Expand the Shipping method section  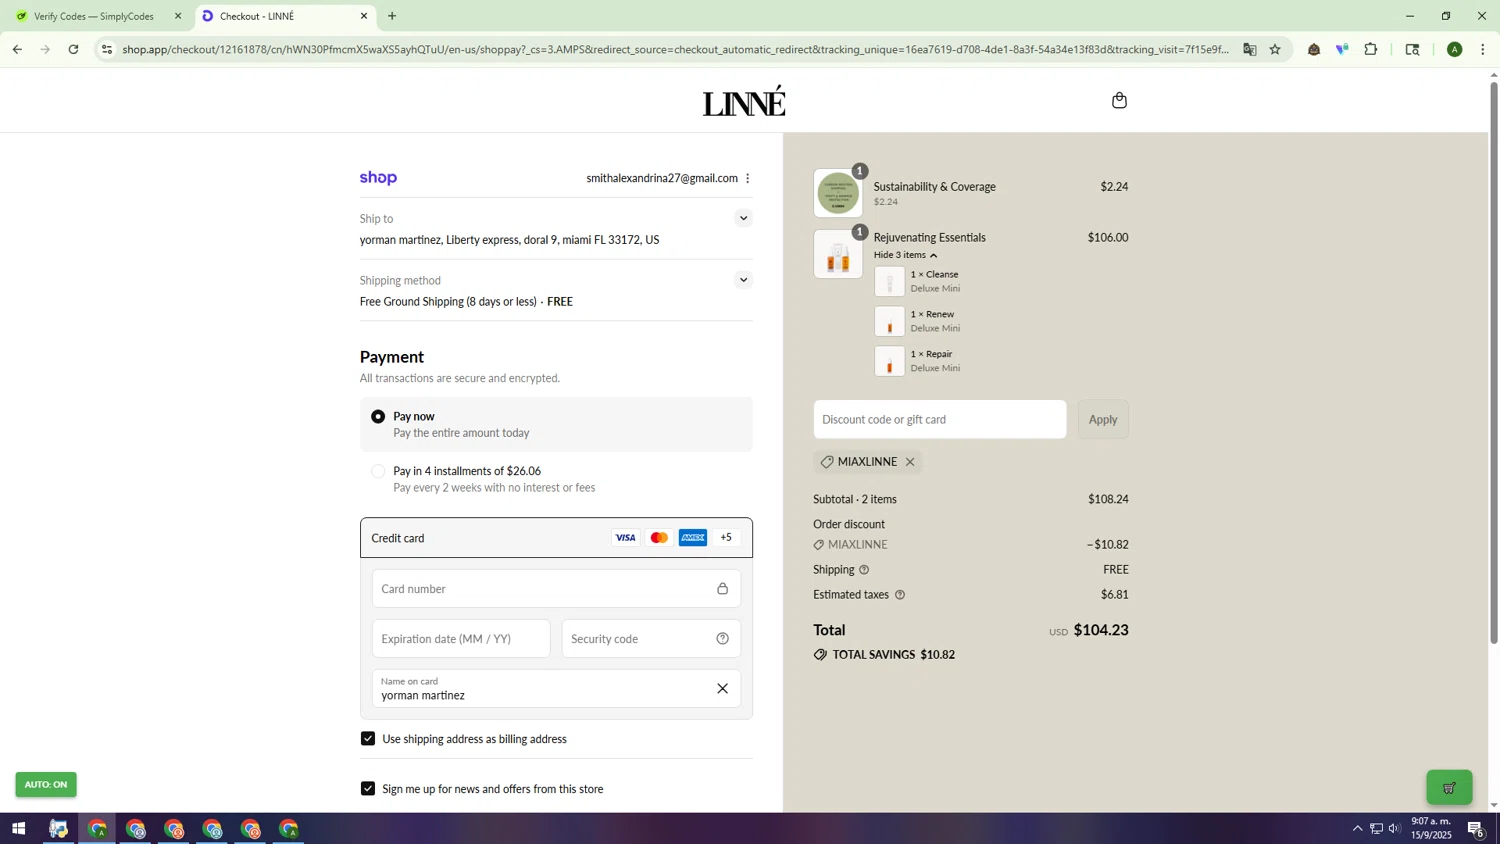point(742,281)
